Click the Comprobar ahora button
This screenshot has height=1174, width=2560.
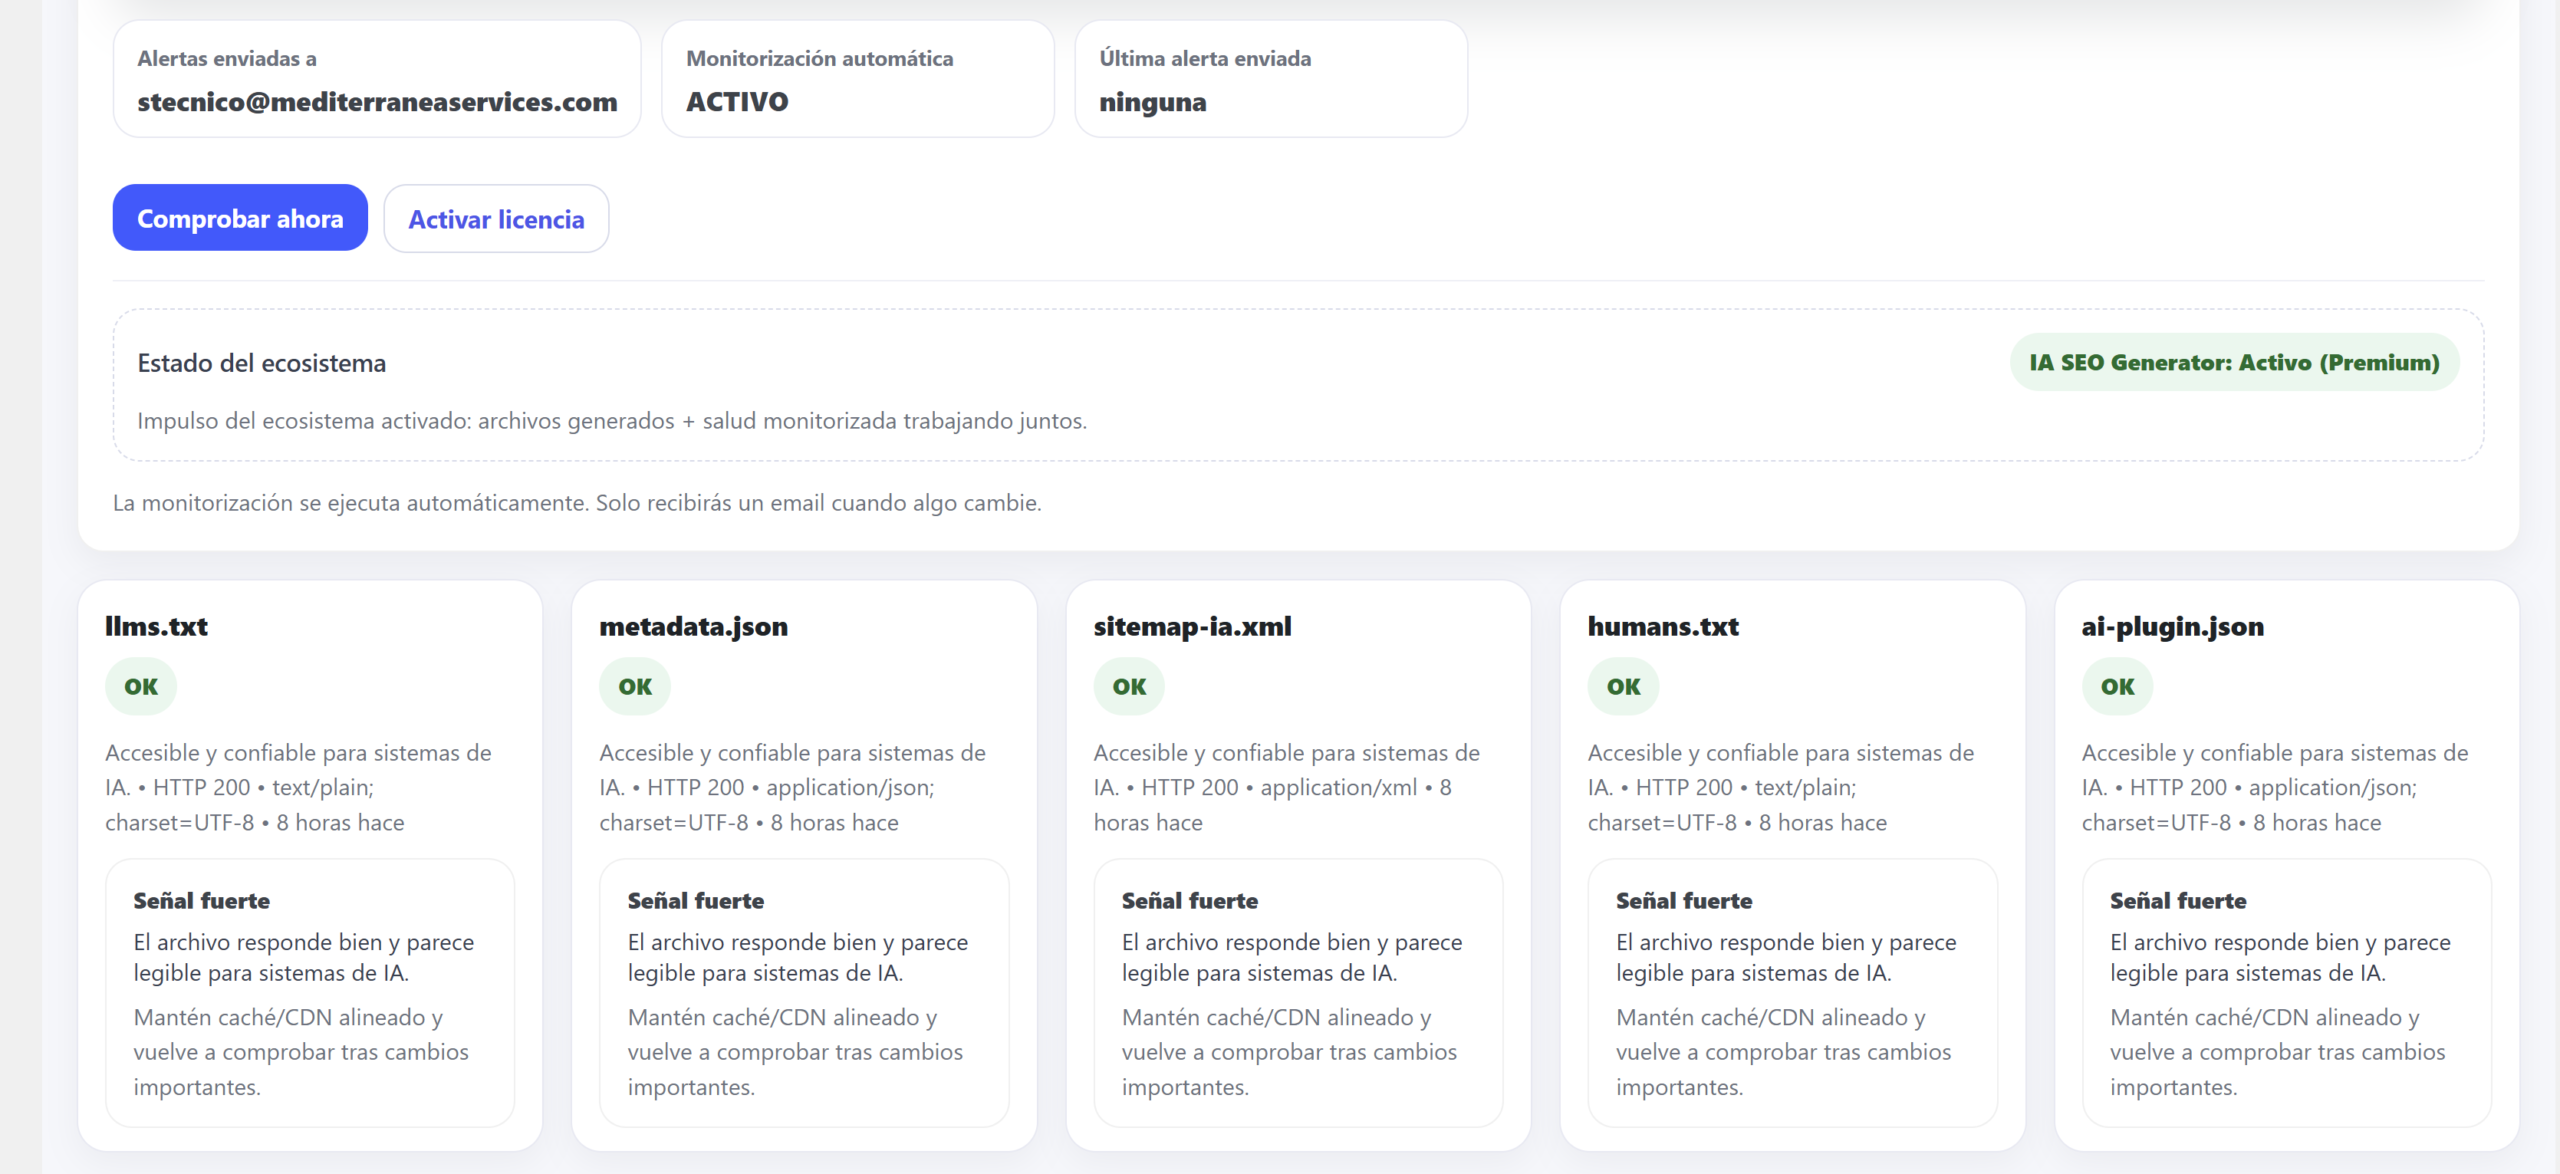(x=240, y=218)
